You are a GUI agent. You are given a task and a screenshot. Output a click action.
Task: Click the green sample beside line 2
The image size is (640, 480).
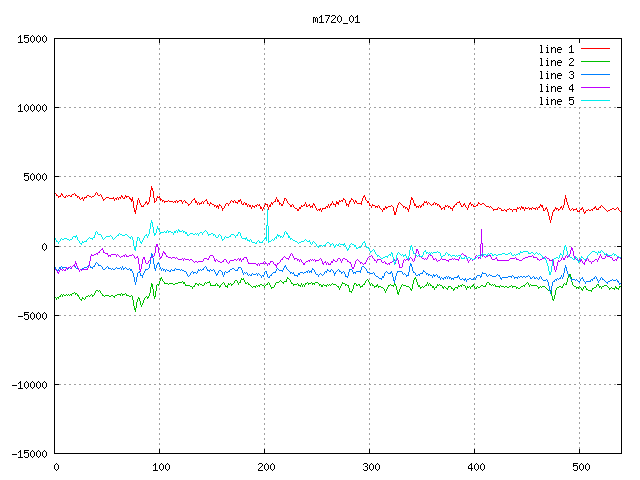595,62
